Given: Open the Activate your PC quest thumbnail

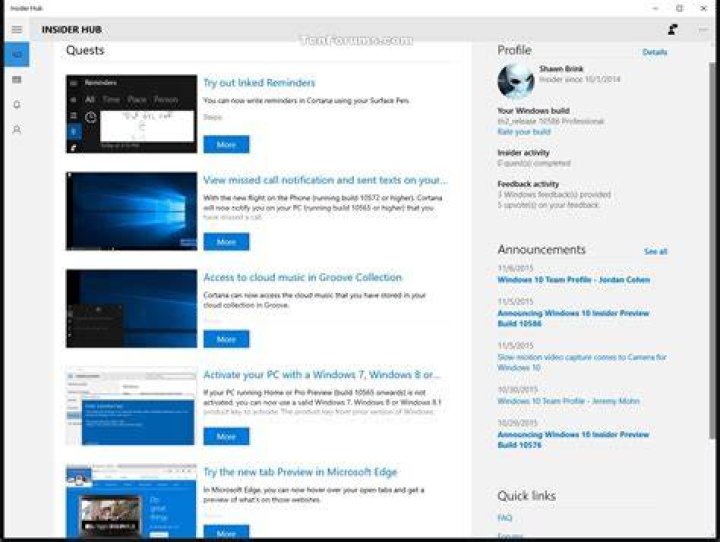Looking at the screenshot, I should 131,406.
